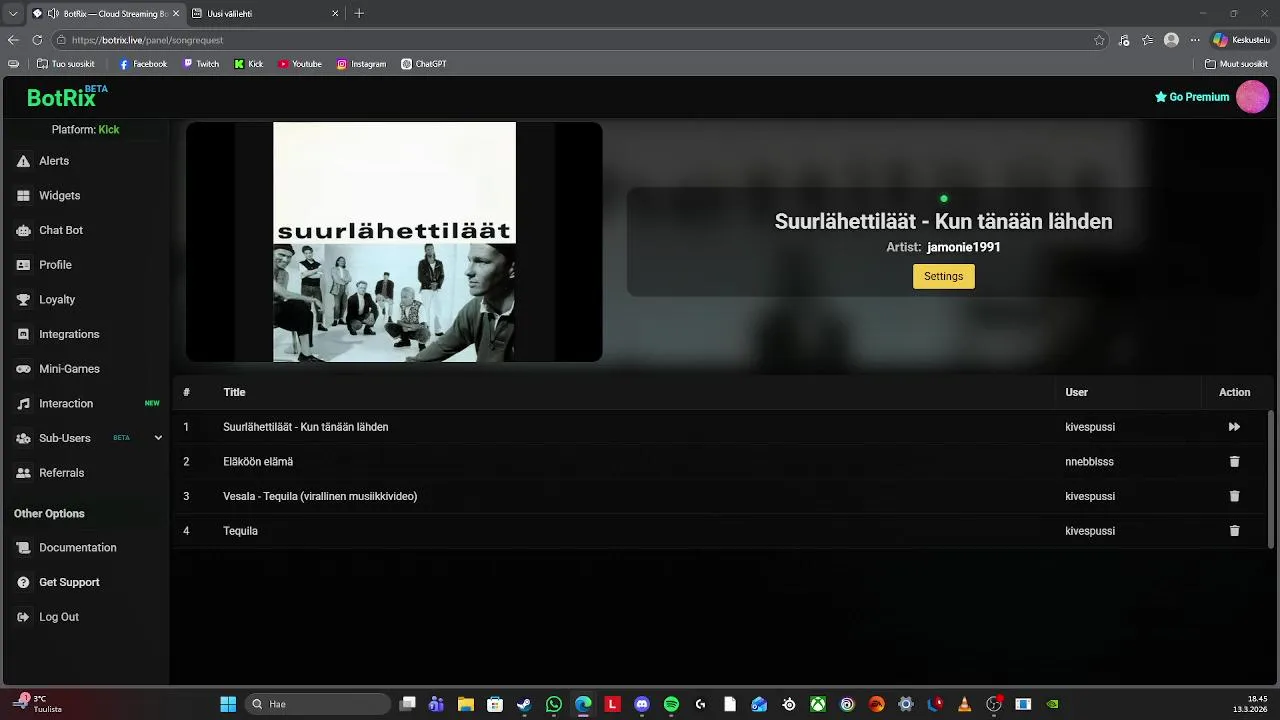The height and width of the screenshot is (720, 1280).
Task: Click Go Premium
Action: pos(1192,97)
